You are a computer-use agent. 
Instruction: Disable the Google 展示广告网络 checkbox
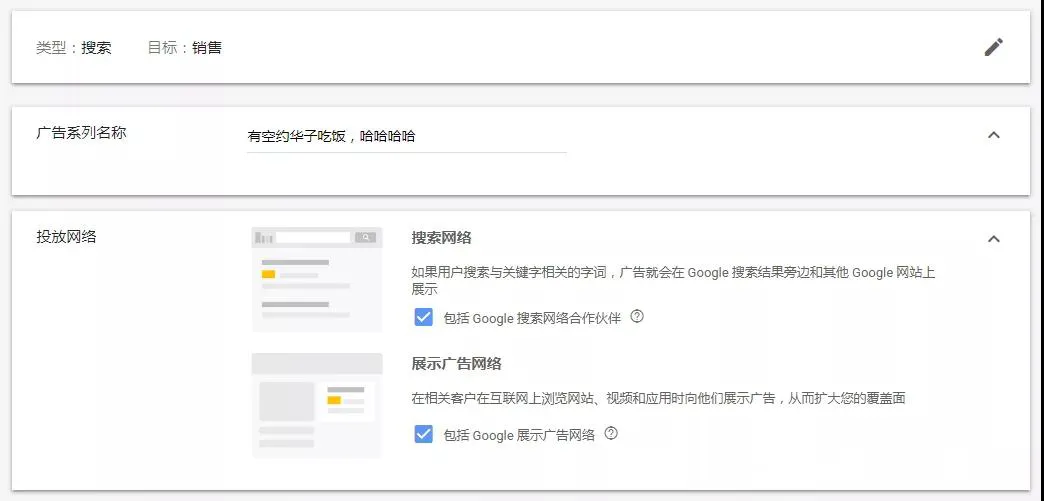424,434
